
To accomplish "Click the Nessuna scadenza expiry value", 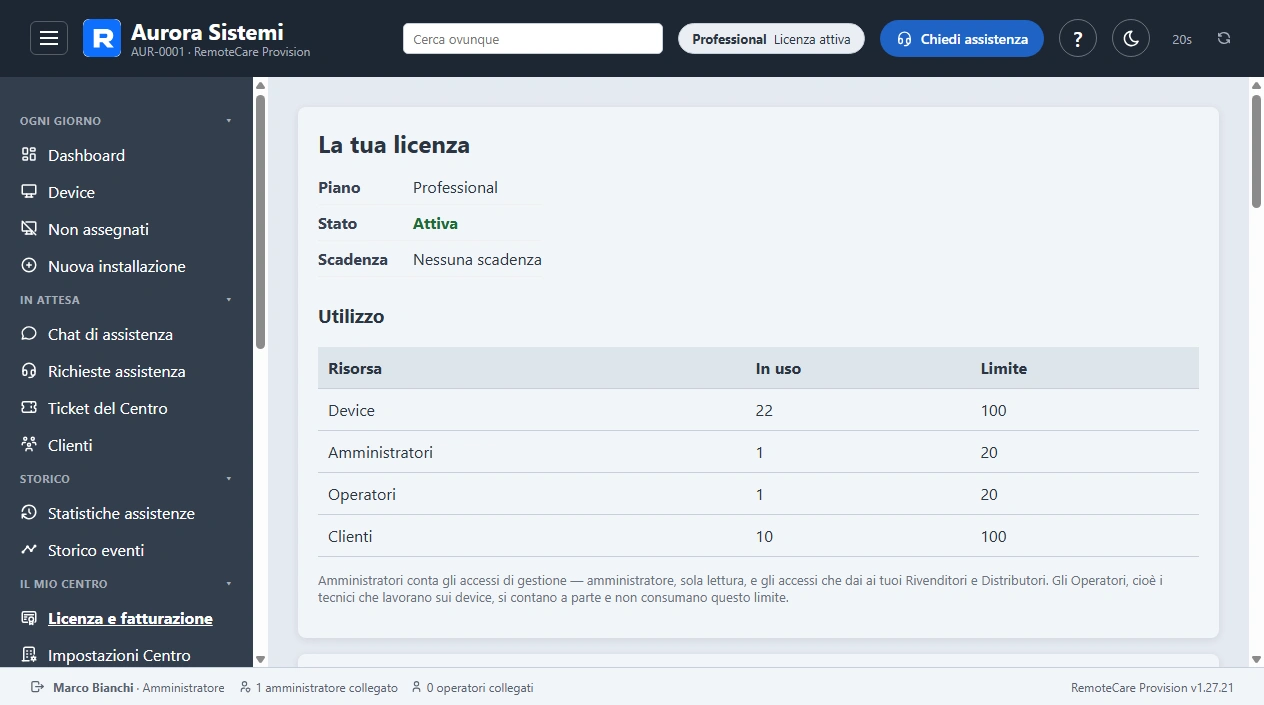I will click(477, 259).
